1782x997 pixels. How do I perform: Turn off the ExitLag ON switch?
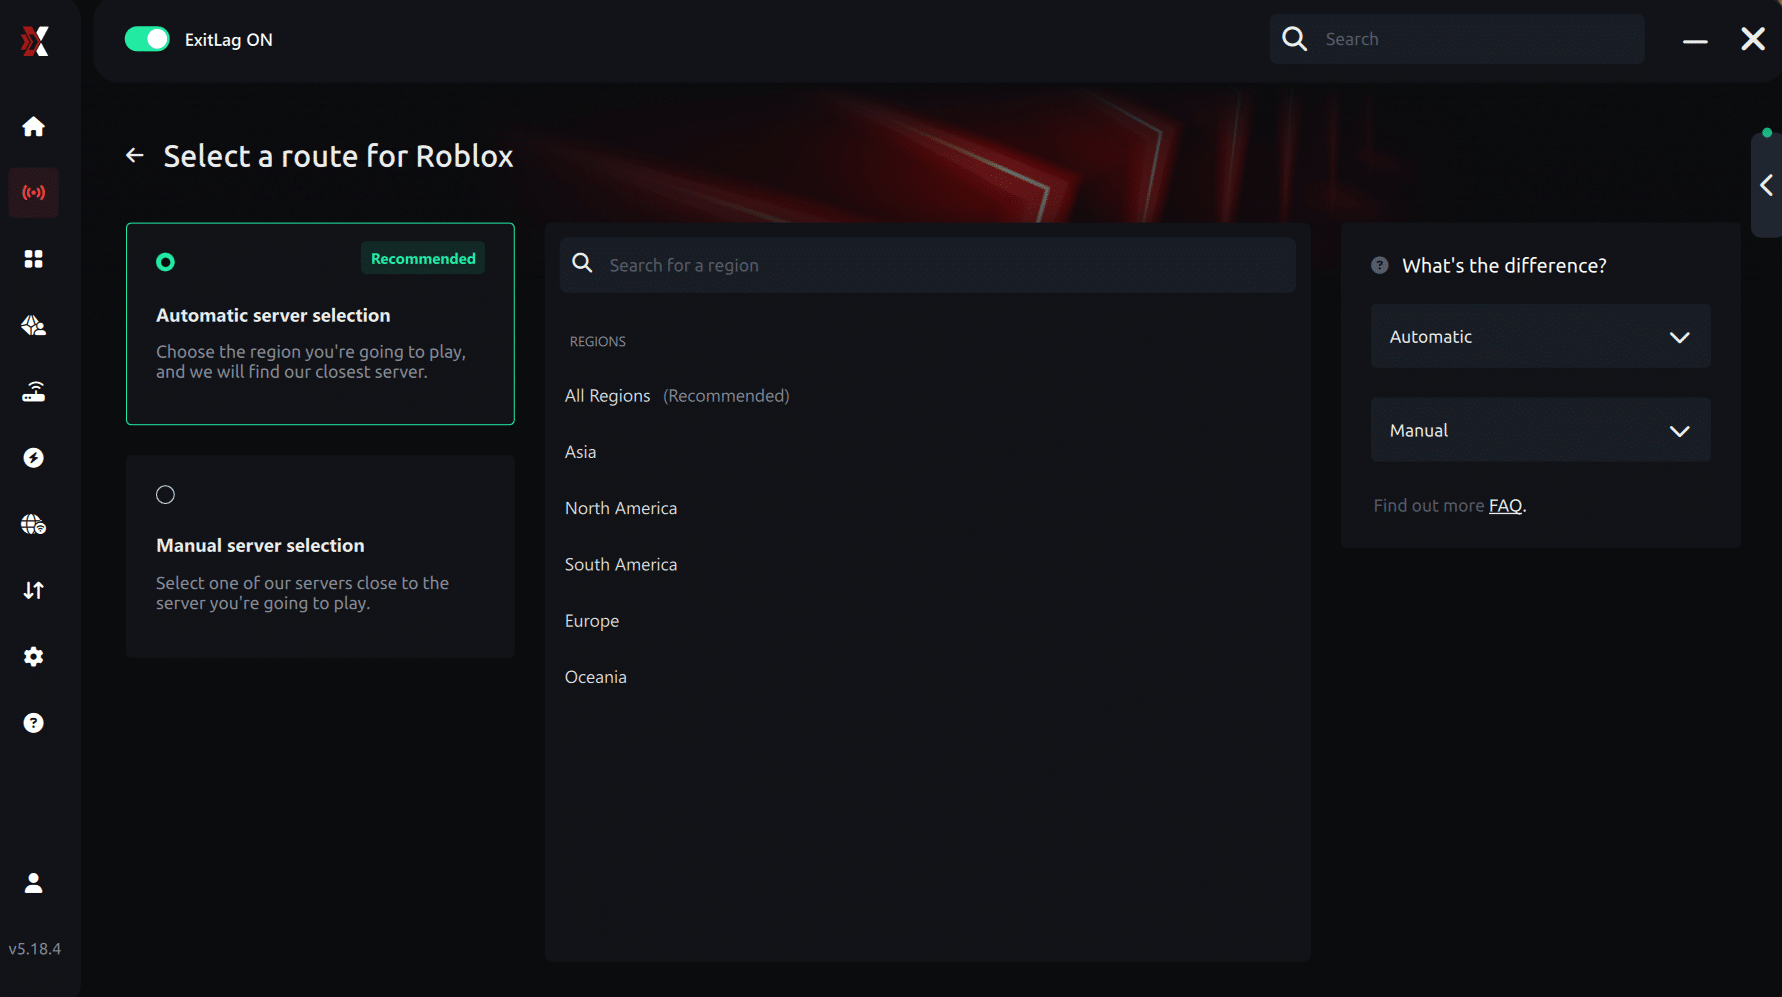(147, 39)
